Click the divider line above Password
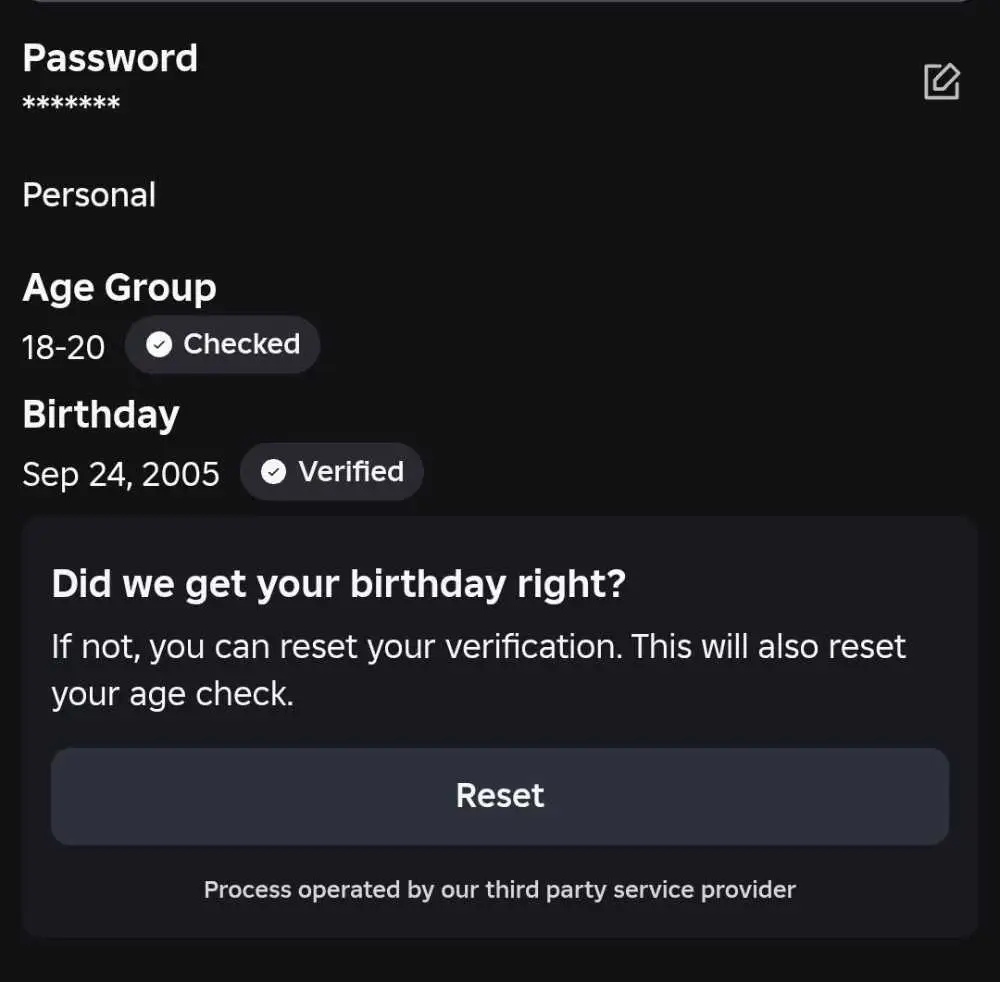 [500, 1]
